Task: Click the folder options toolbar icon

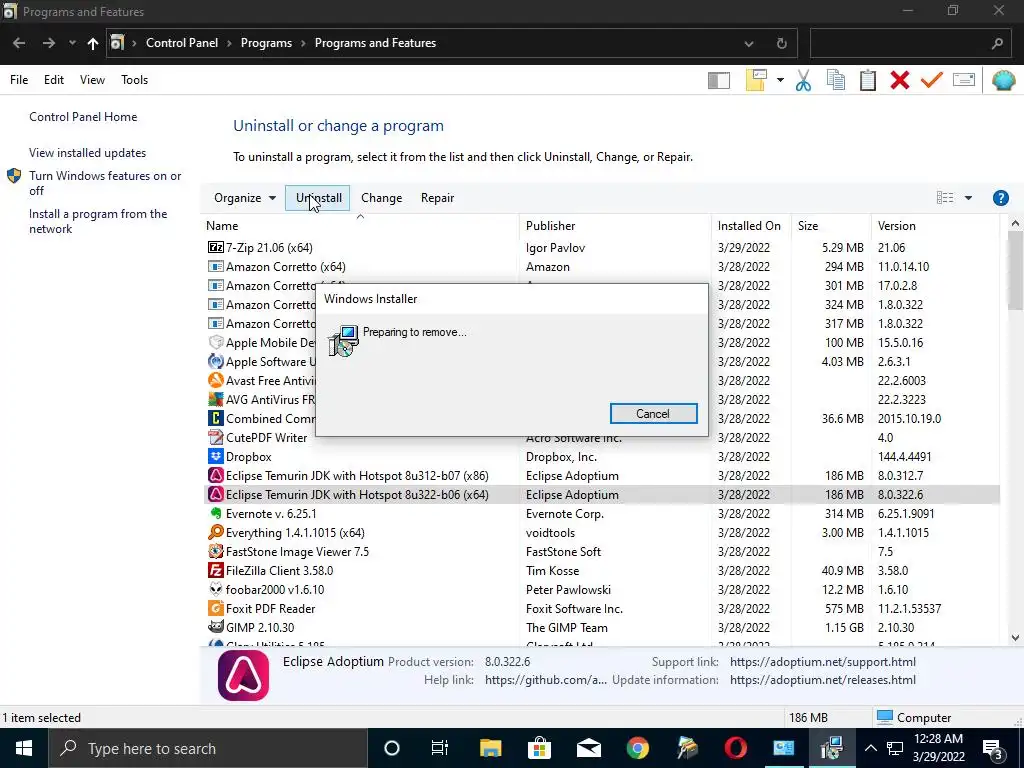Action: tap(756, 80)
